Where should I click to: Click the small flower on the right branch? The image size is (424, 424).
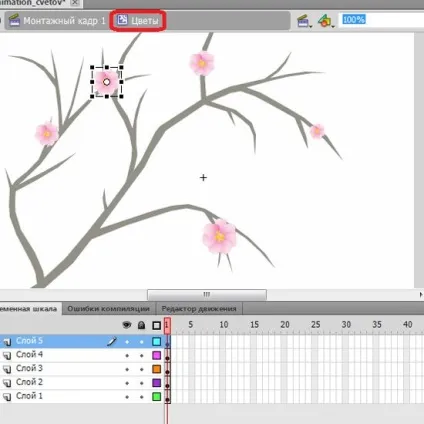(x=317, y=131)
